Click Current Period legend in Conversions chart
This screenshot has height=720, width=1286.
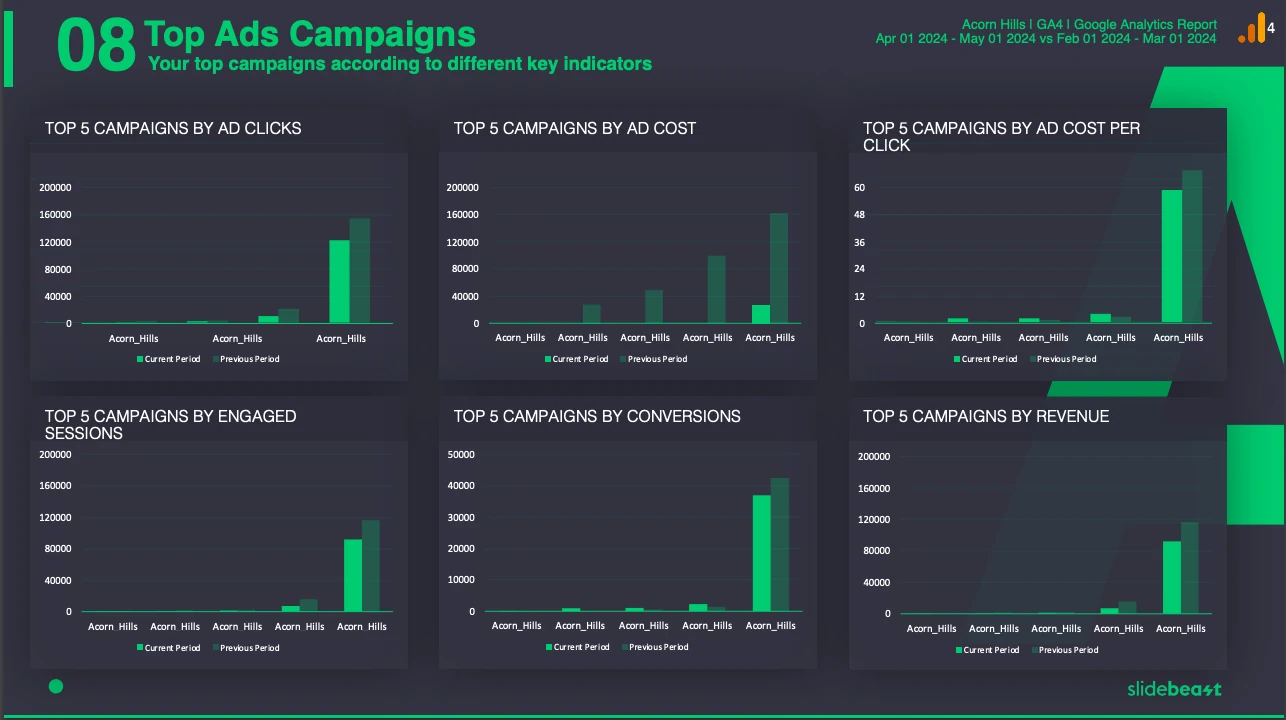pyautogui.click(x=577, y=647)
